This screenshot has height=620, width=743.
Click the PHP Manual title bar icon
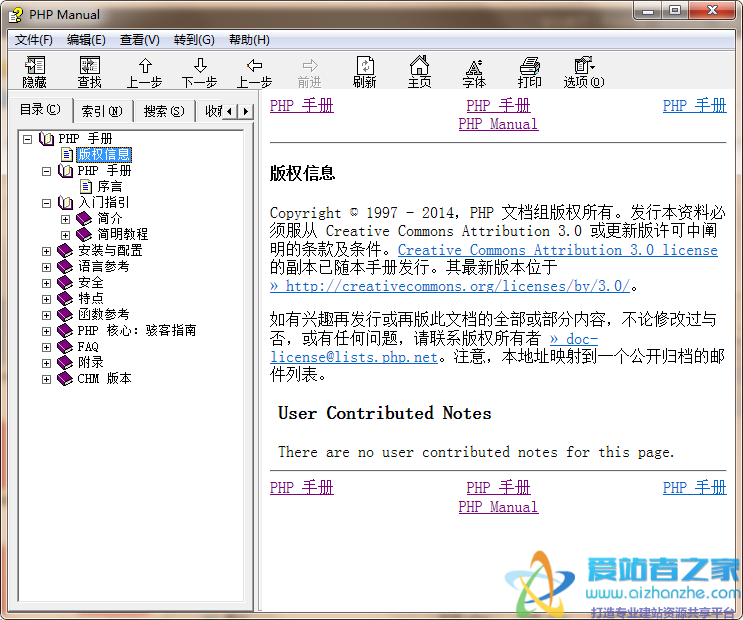pos(15,15)
